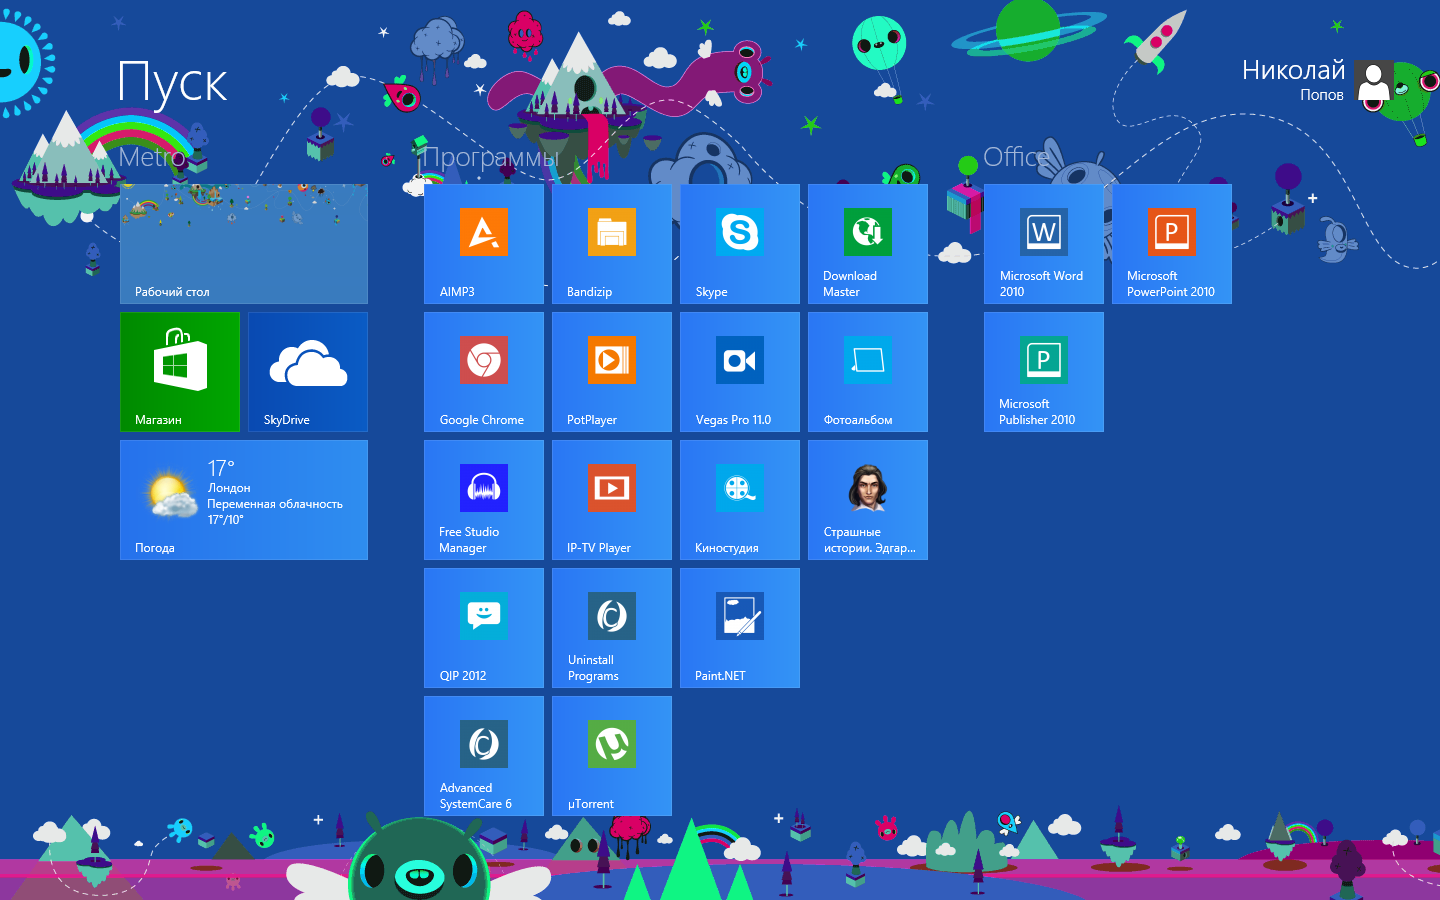Select the Metro group heading

152,157
